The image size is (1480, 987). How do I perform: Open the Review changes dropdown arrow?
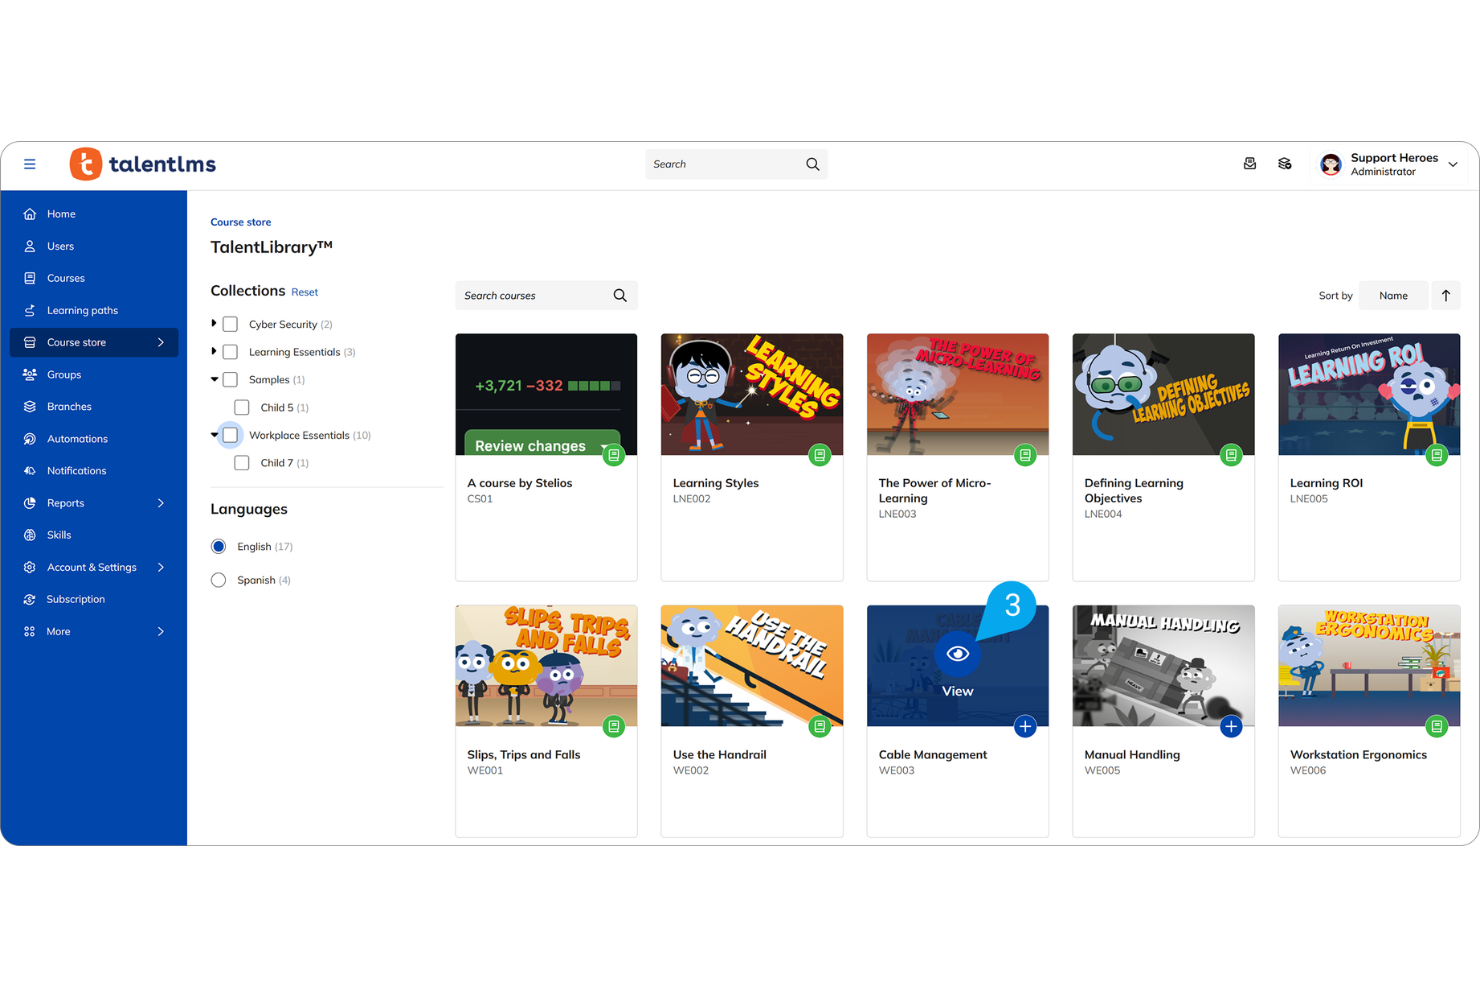(x=604, y=447)
